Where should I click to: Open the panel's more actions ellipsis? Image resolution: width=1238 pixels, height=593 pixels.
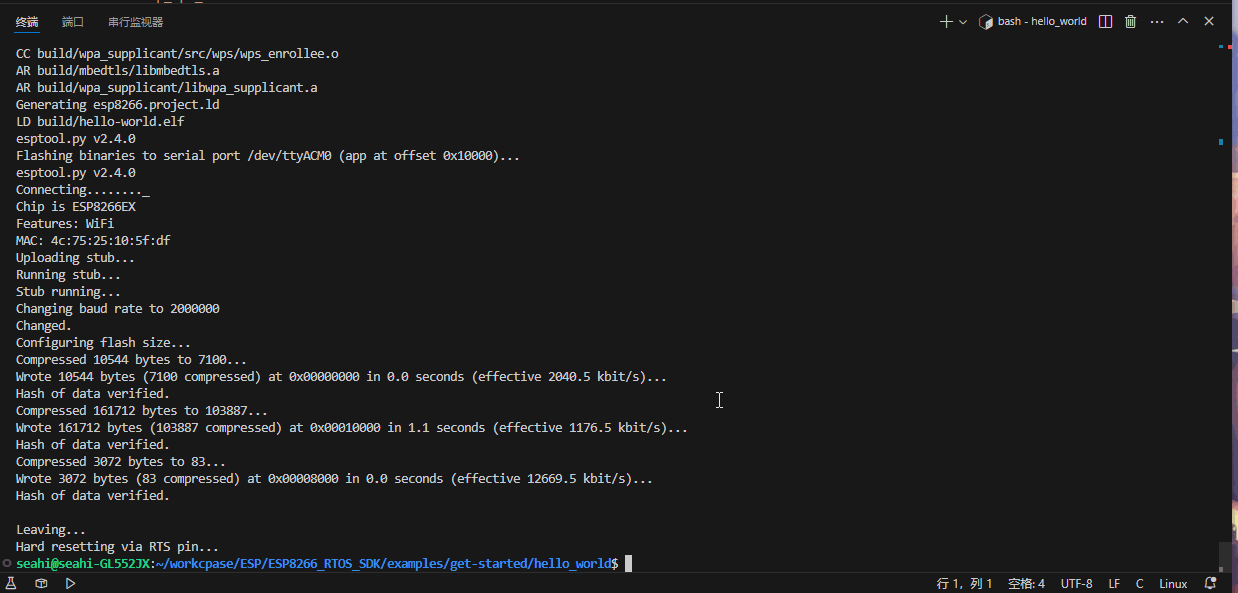tap(1157, 21)
